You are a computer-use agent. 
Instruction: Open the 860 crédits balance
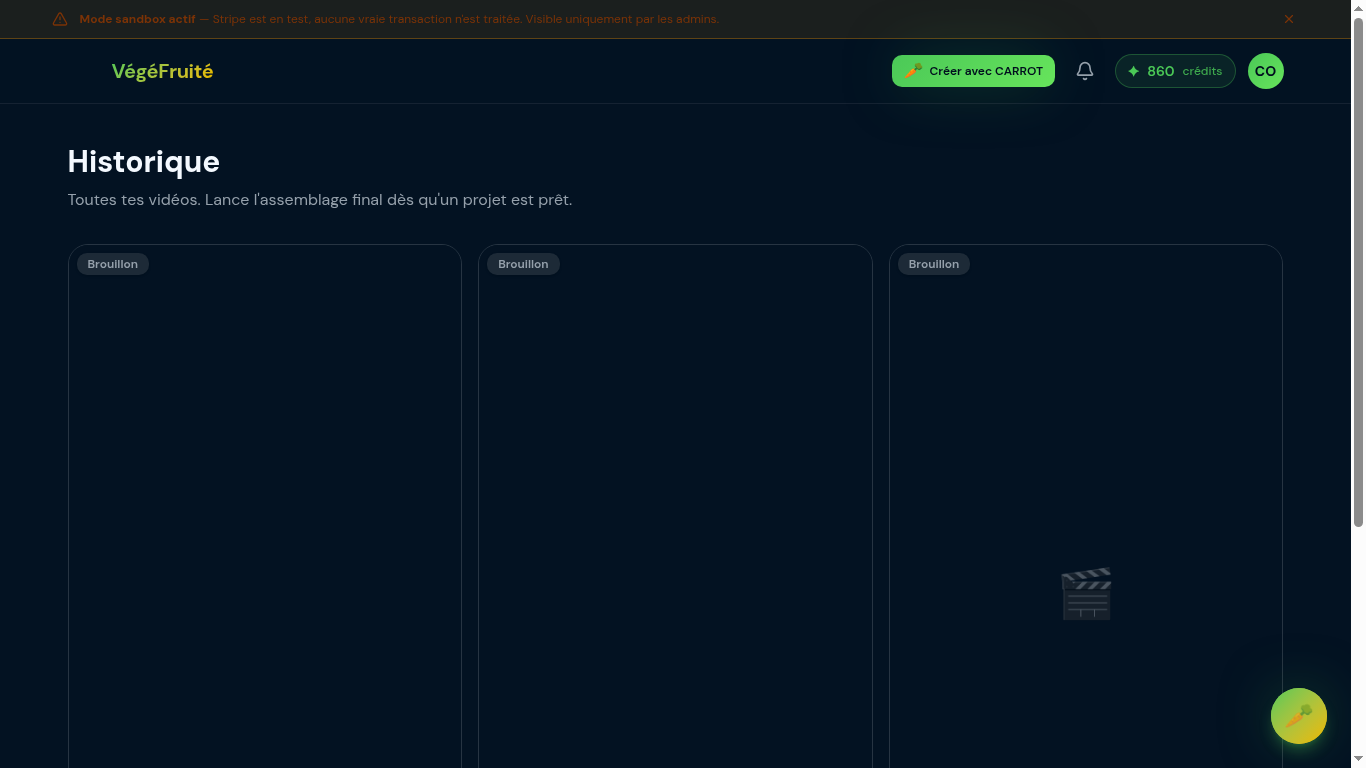click(1175, 71)
